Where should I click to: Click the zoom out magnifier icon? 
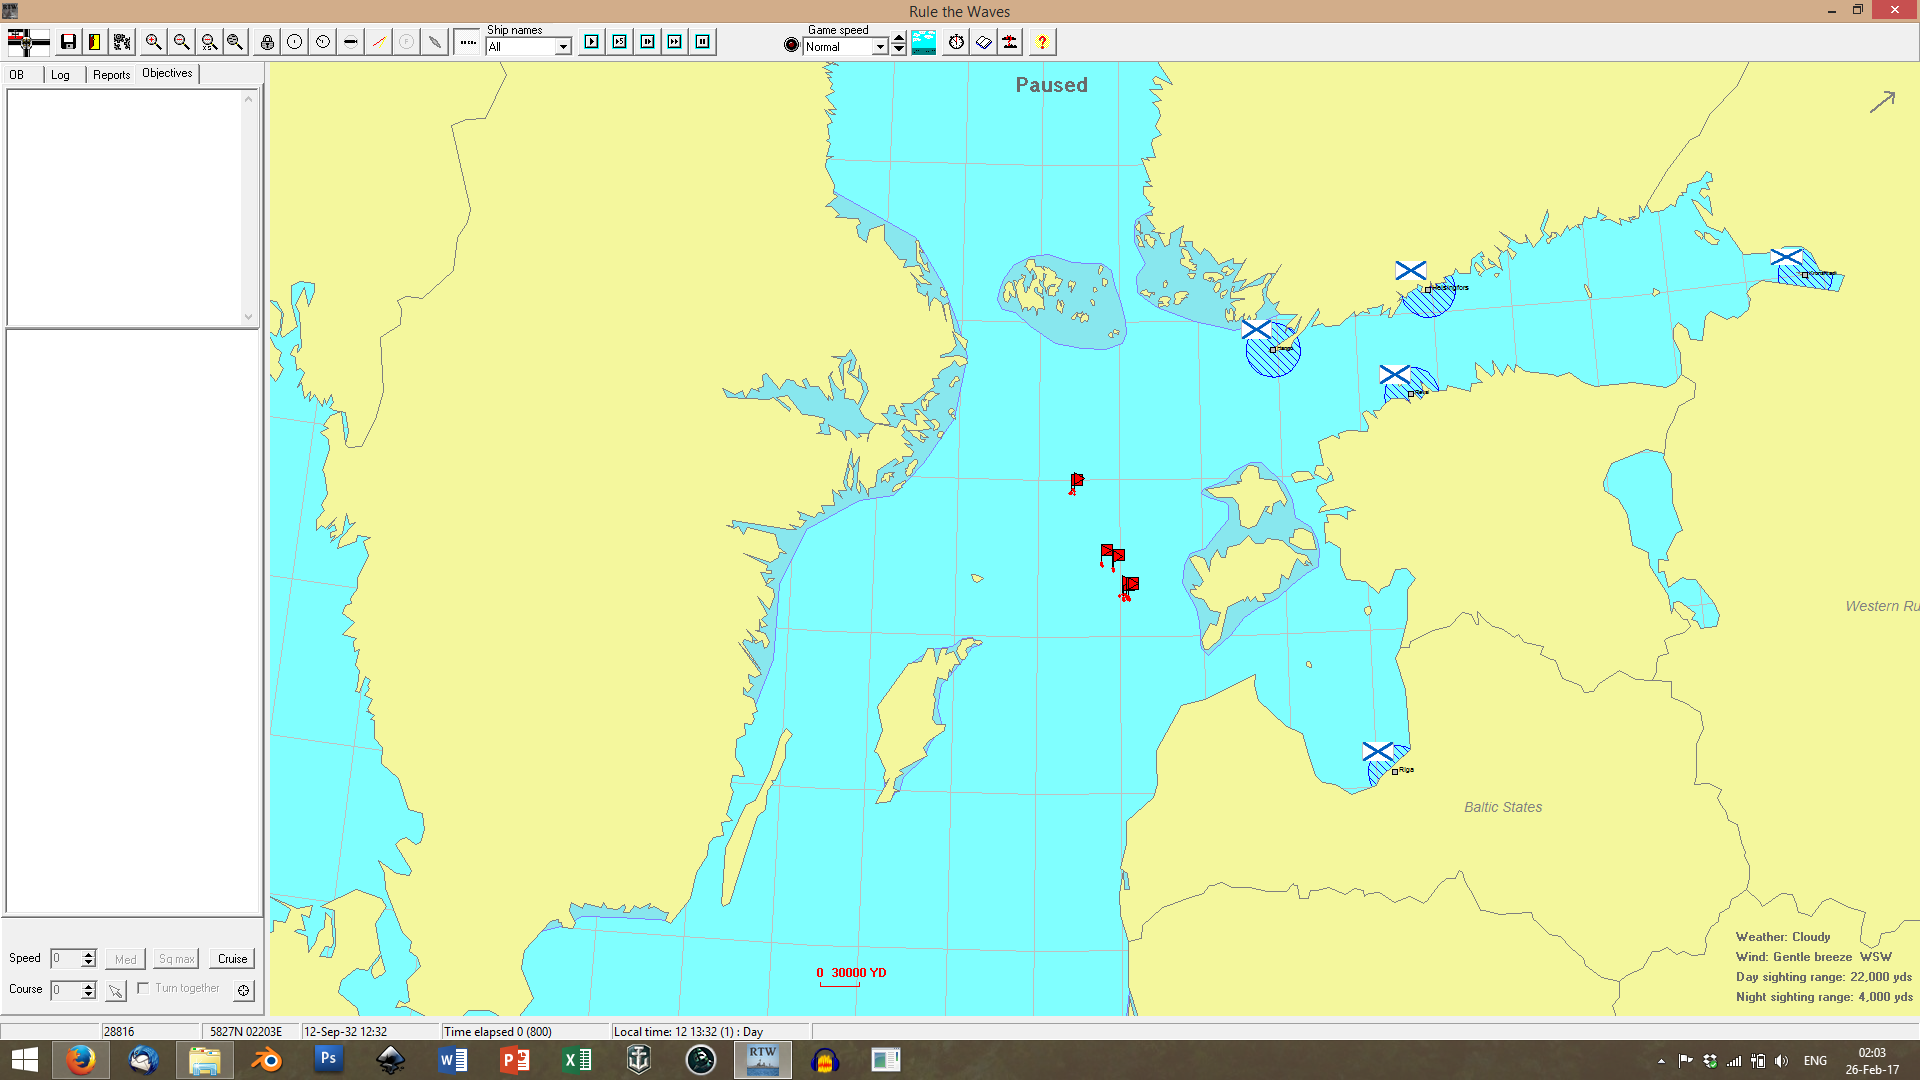[x=181, y=42]
